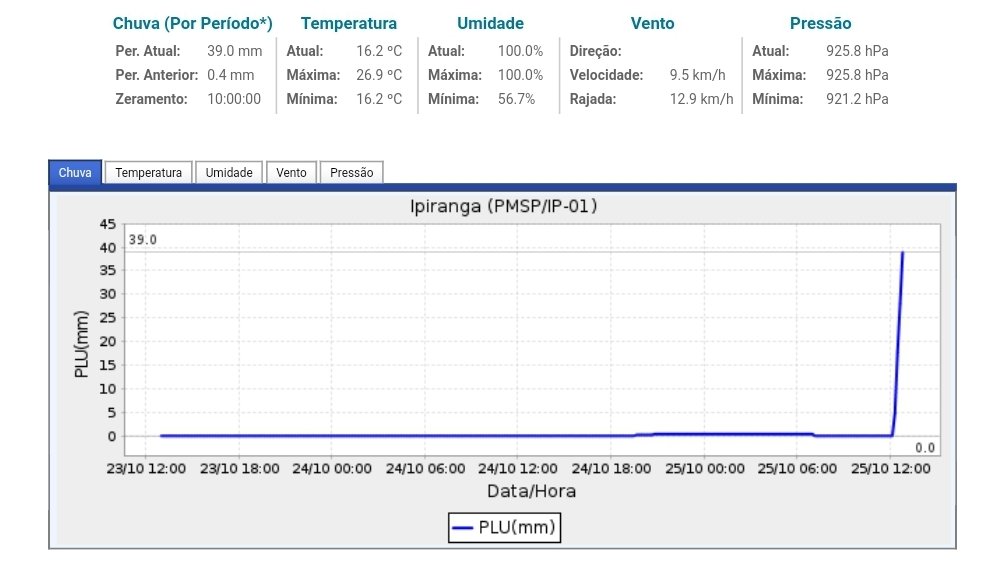Switch to the Temperatura tab

click(148, 173)
